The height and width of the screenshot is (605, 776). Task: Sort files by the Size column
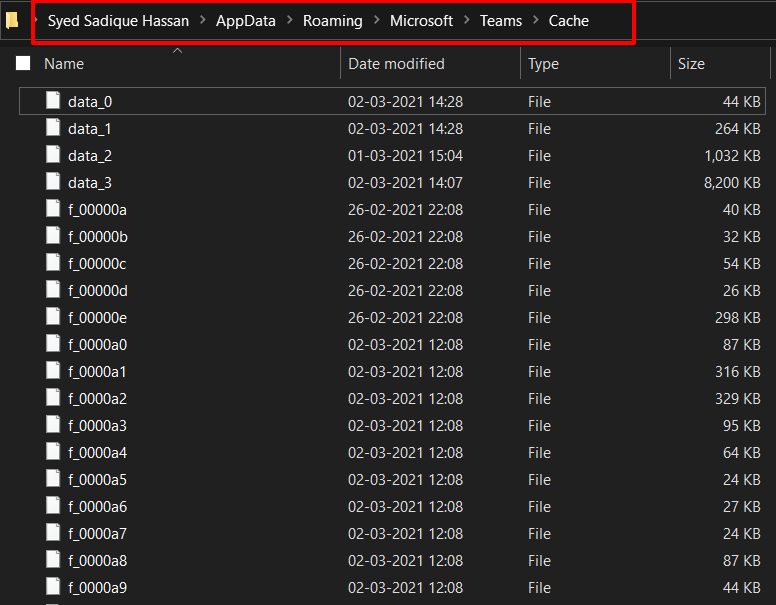[x=691, y=64]
